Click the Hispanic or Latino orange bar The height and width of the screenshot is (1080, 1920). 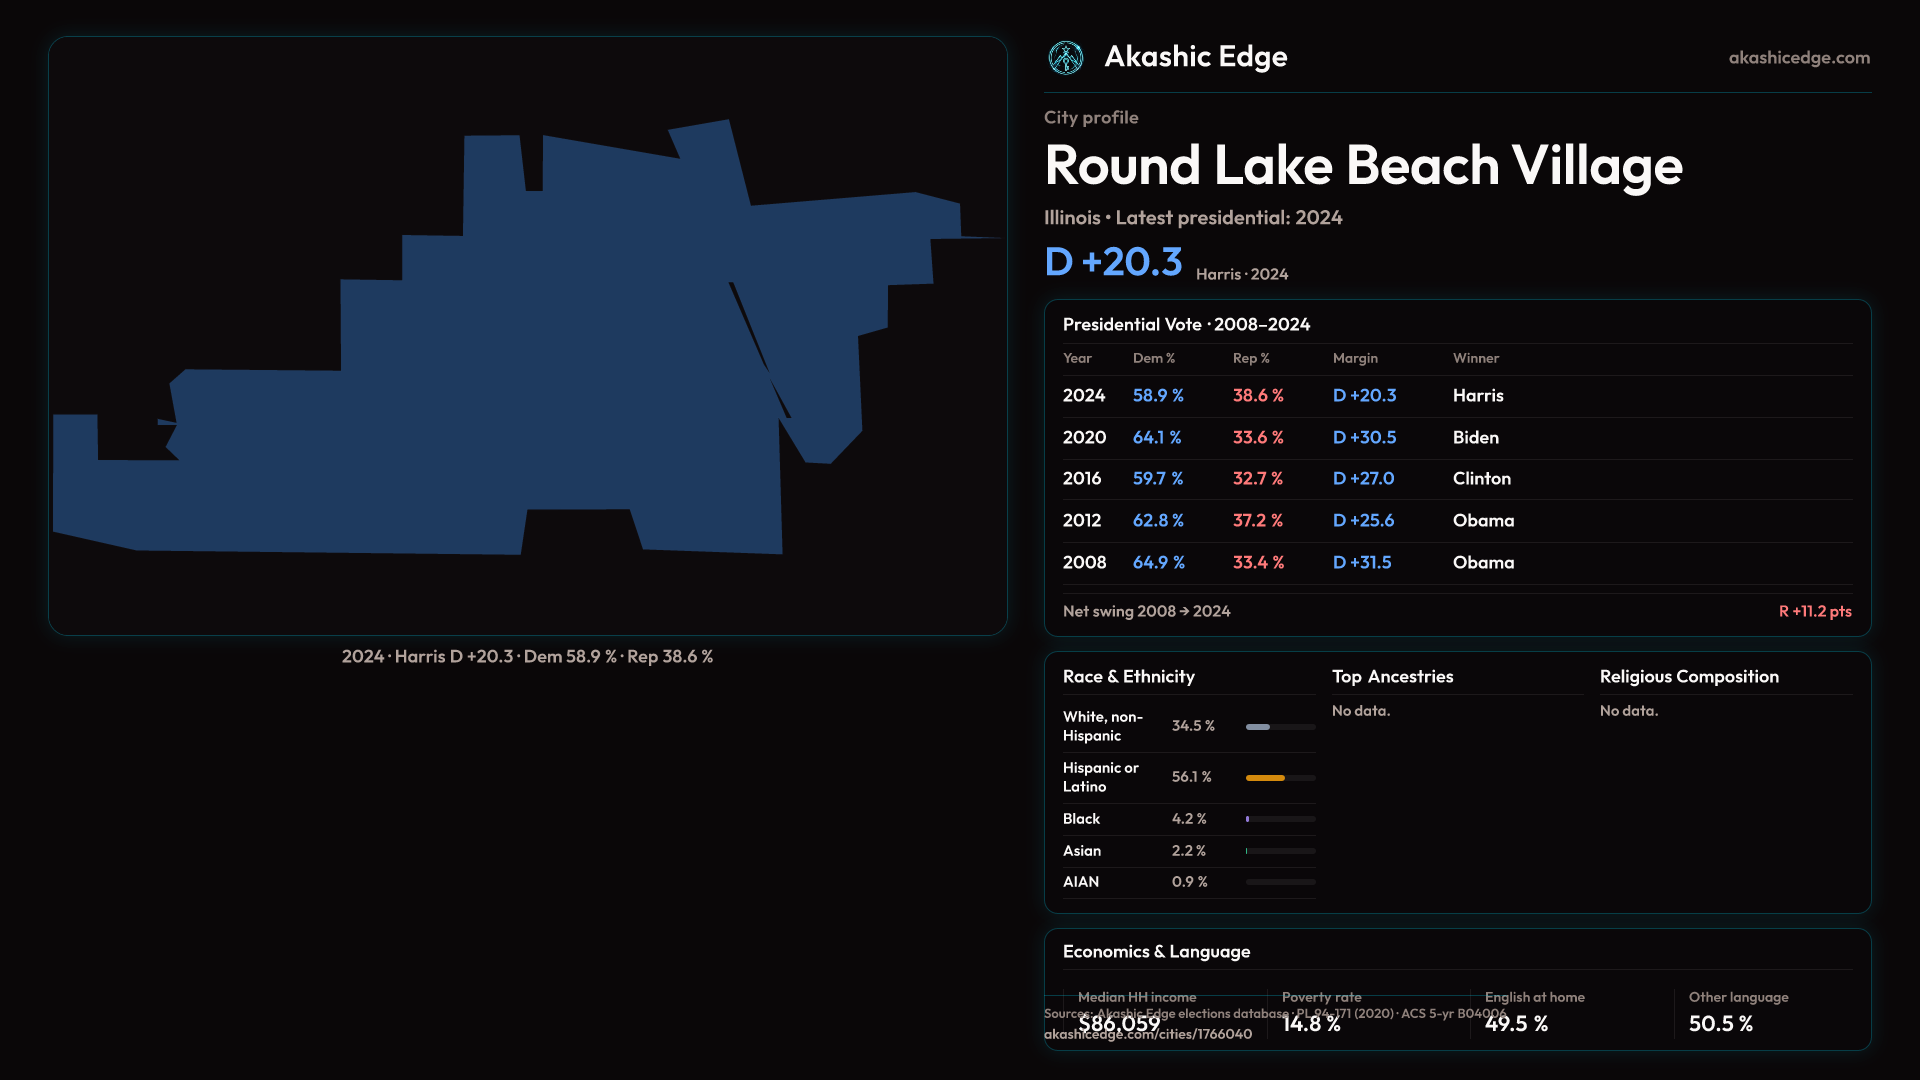point(1265,778)
